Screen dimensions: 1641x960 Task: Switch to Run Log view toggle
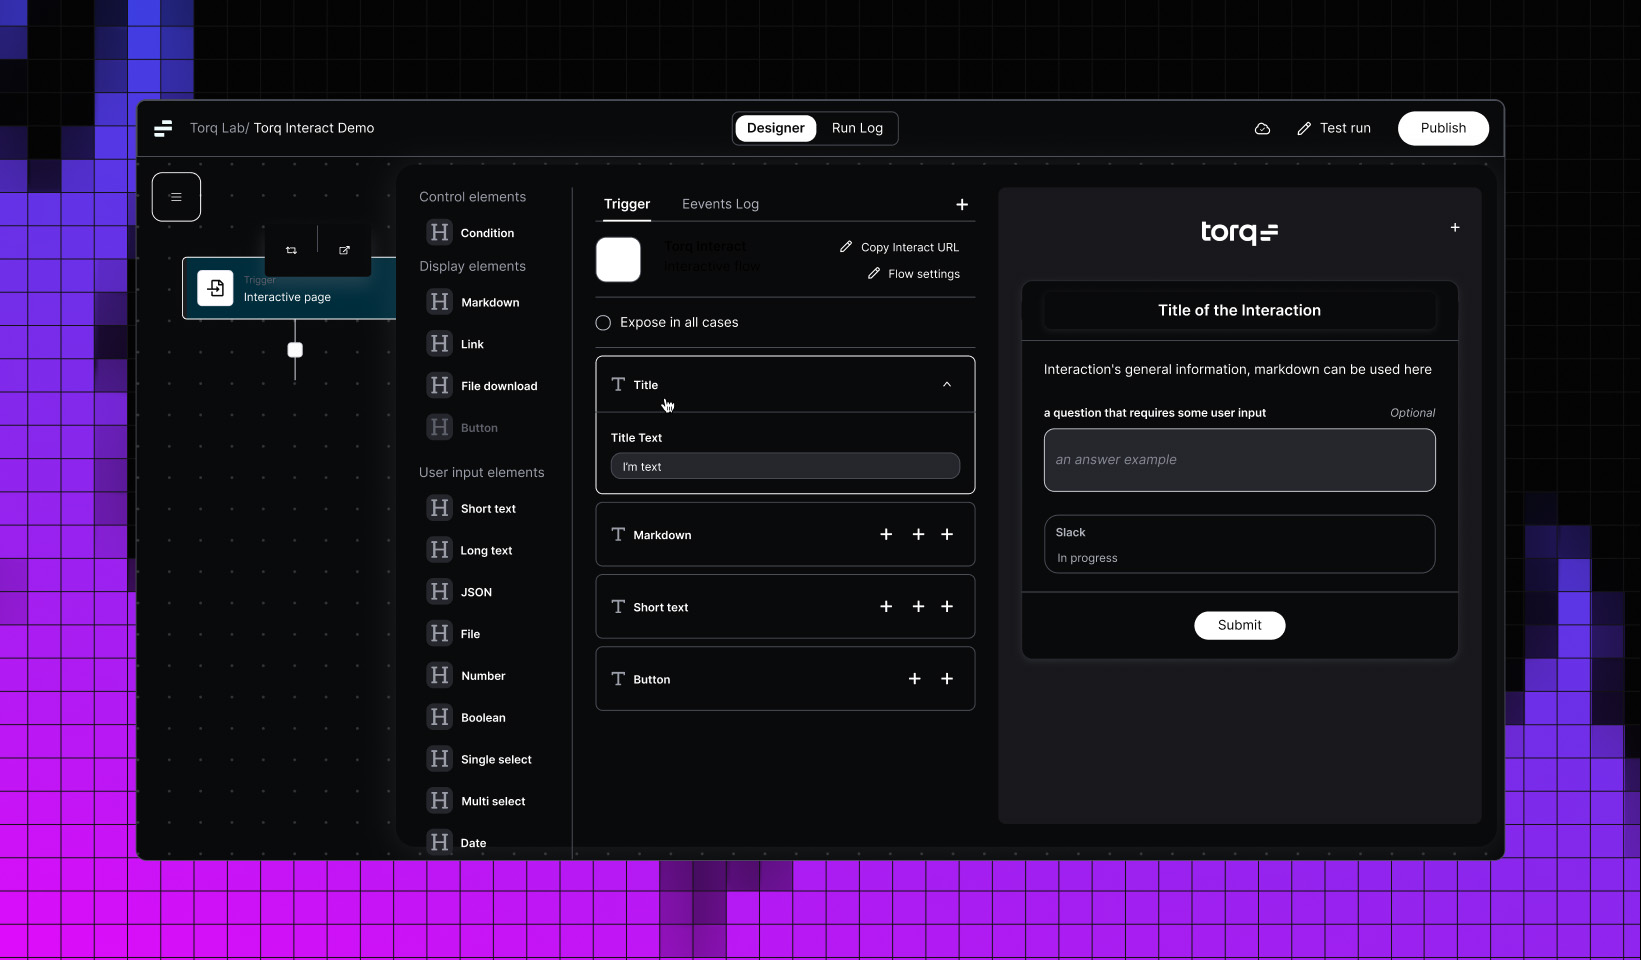click(857, 128)
